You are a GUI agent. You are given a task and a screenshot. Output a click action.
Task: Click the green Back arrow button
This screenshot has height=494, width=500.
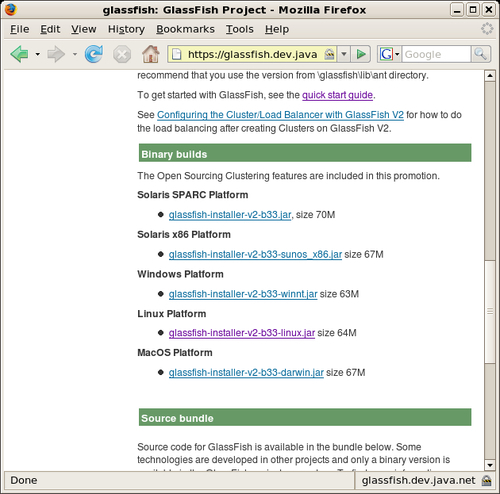coord(19,54)
